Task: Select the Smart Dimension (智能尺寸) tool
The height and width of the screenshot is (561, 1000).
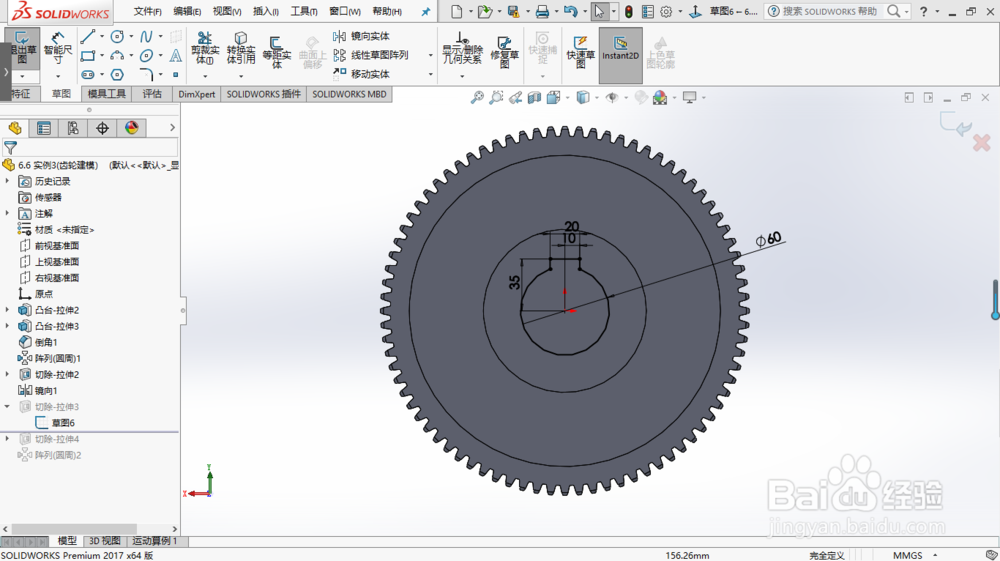Action: 58,48
